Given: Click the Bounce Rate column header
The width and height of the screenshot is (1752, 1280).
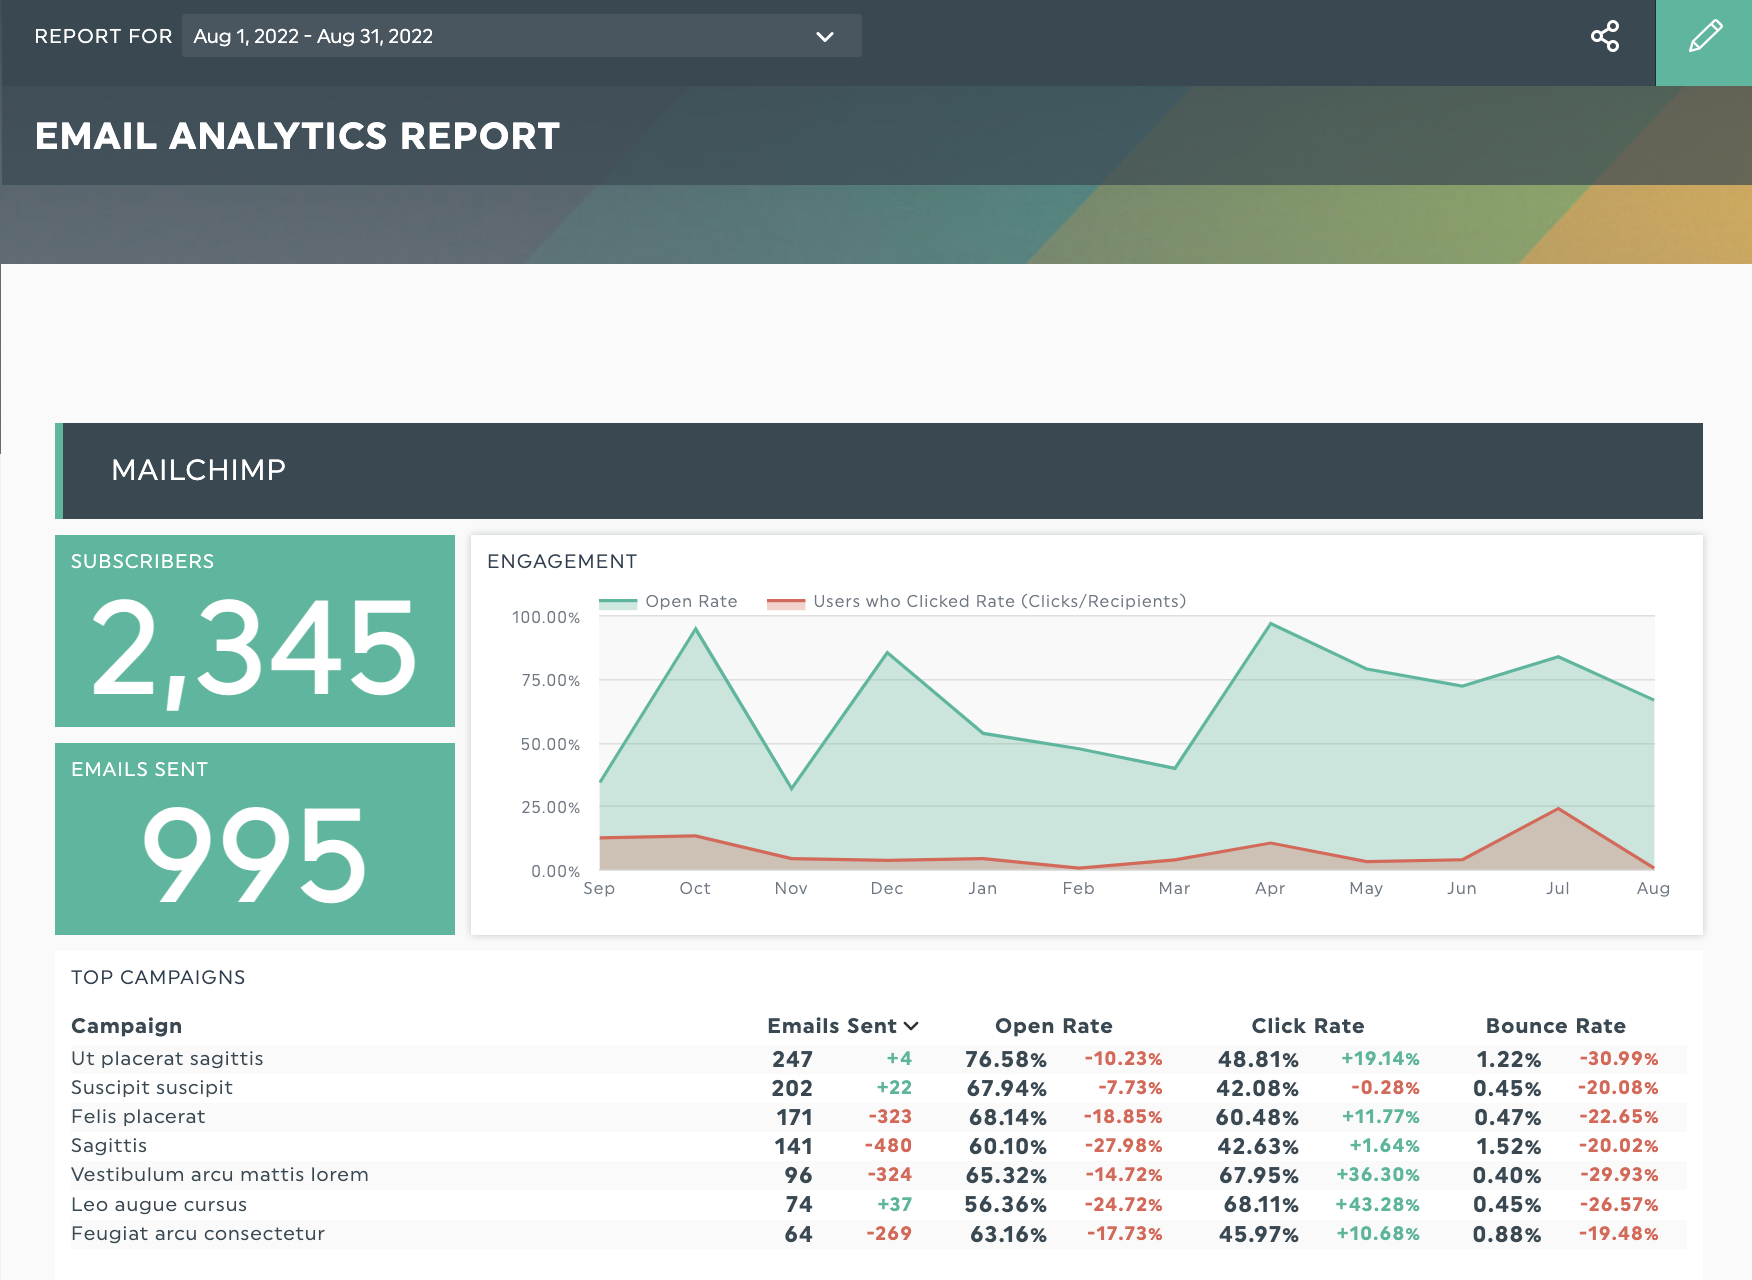Looking at the screenshot, I should pos(1555,1026).
